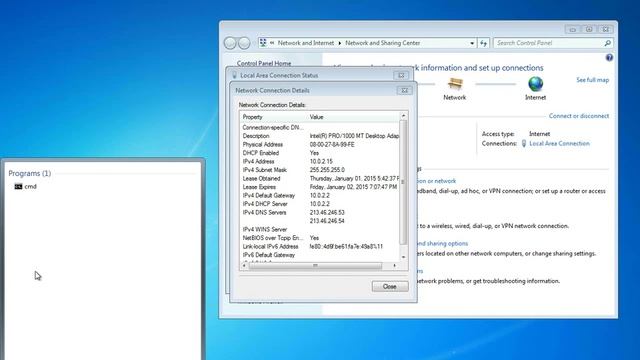Select the Description row
640x360 pixels.
320,136
